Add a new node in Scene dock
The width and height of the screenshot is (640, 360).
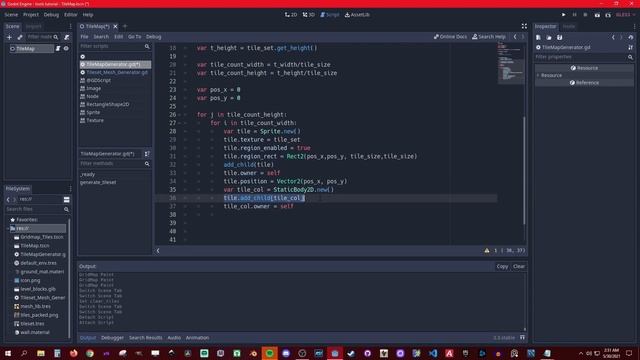point(9,37)
